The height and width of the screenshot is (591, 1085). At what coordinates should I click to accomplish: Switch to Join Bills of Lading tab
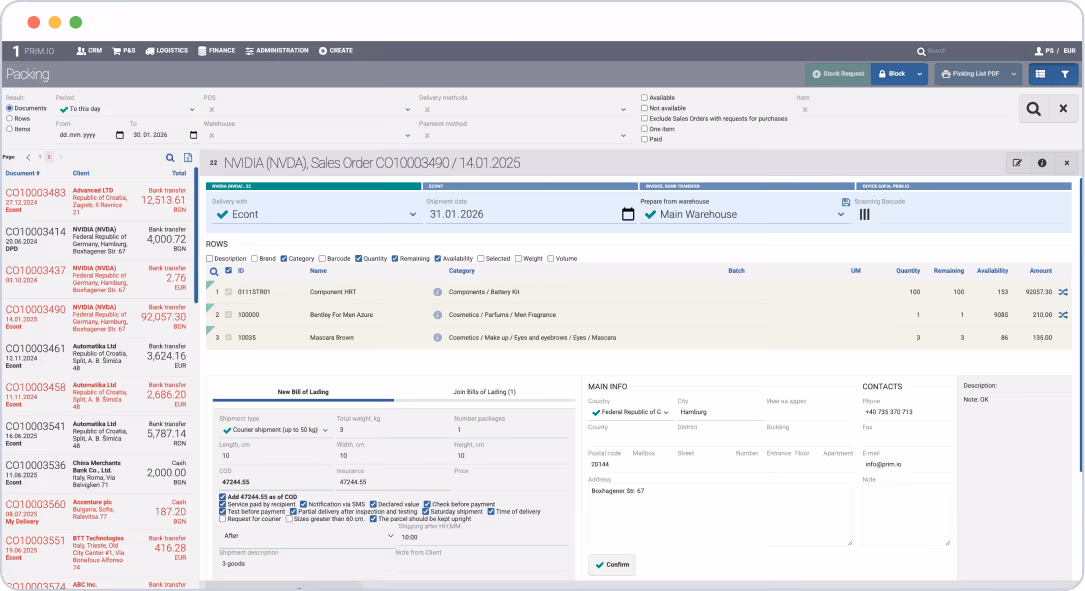[484, 392]
